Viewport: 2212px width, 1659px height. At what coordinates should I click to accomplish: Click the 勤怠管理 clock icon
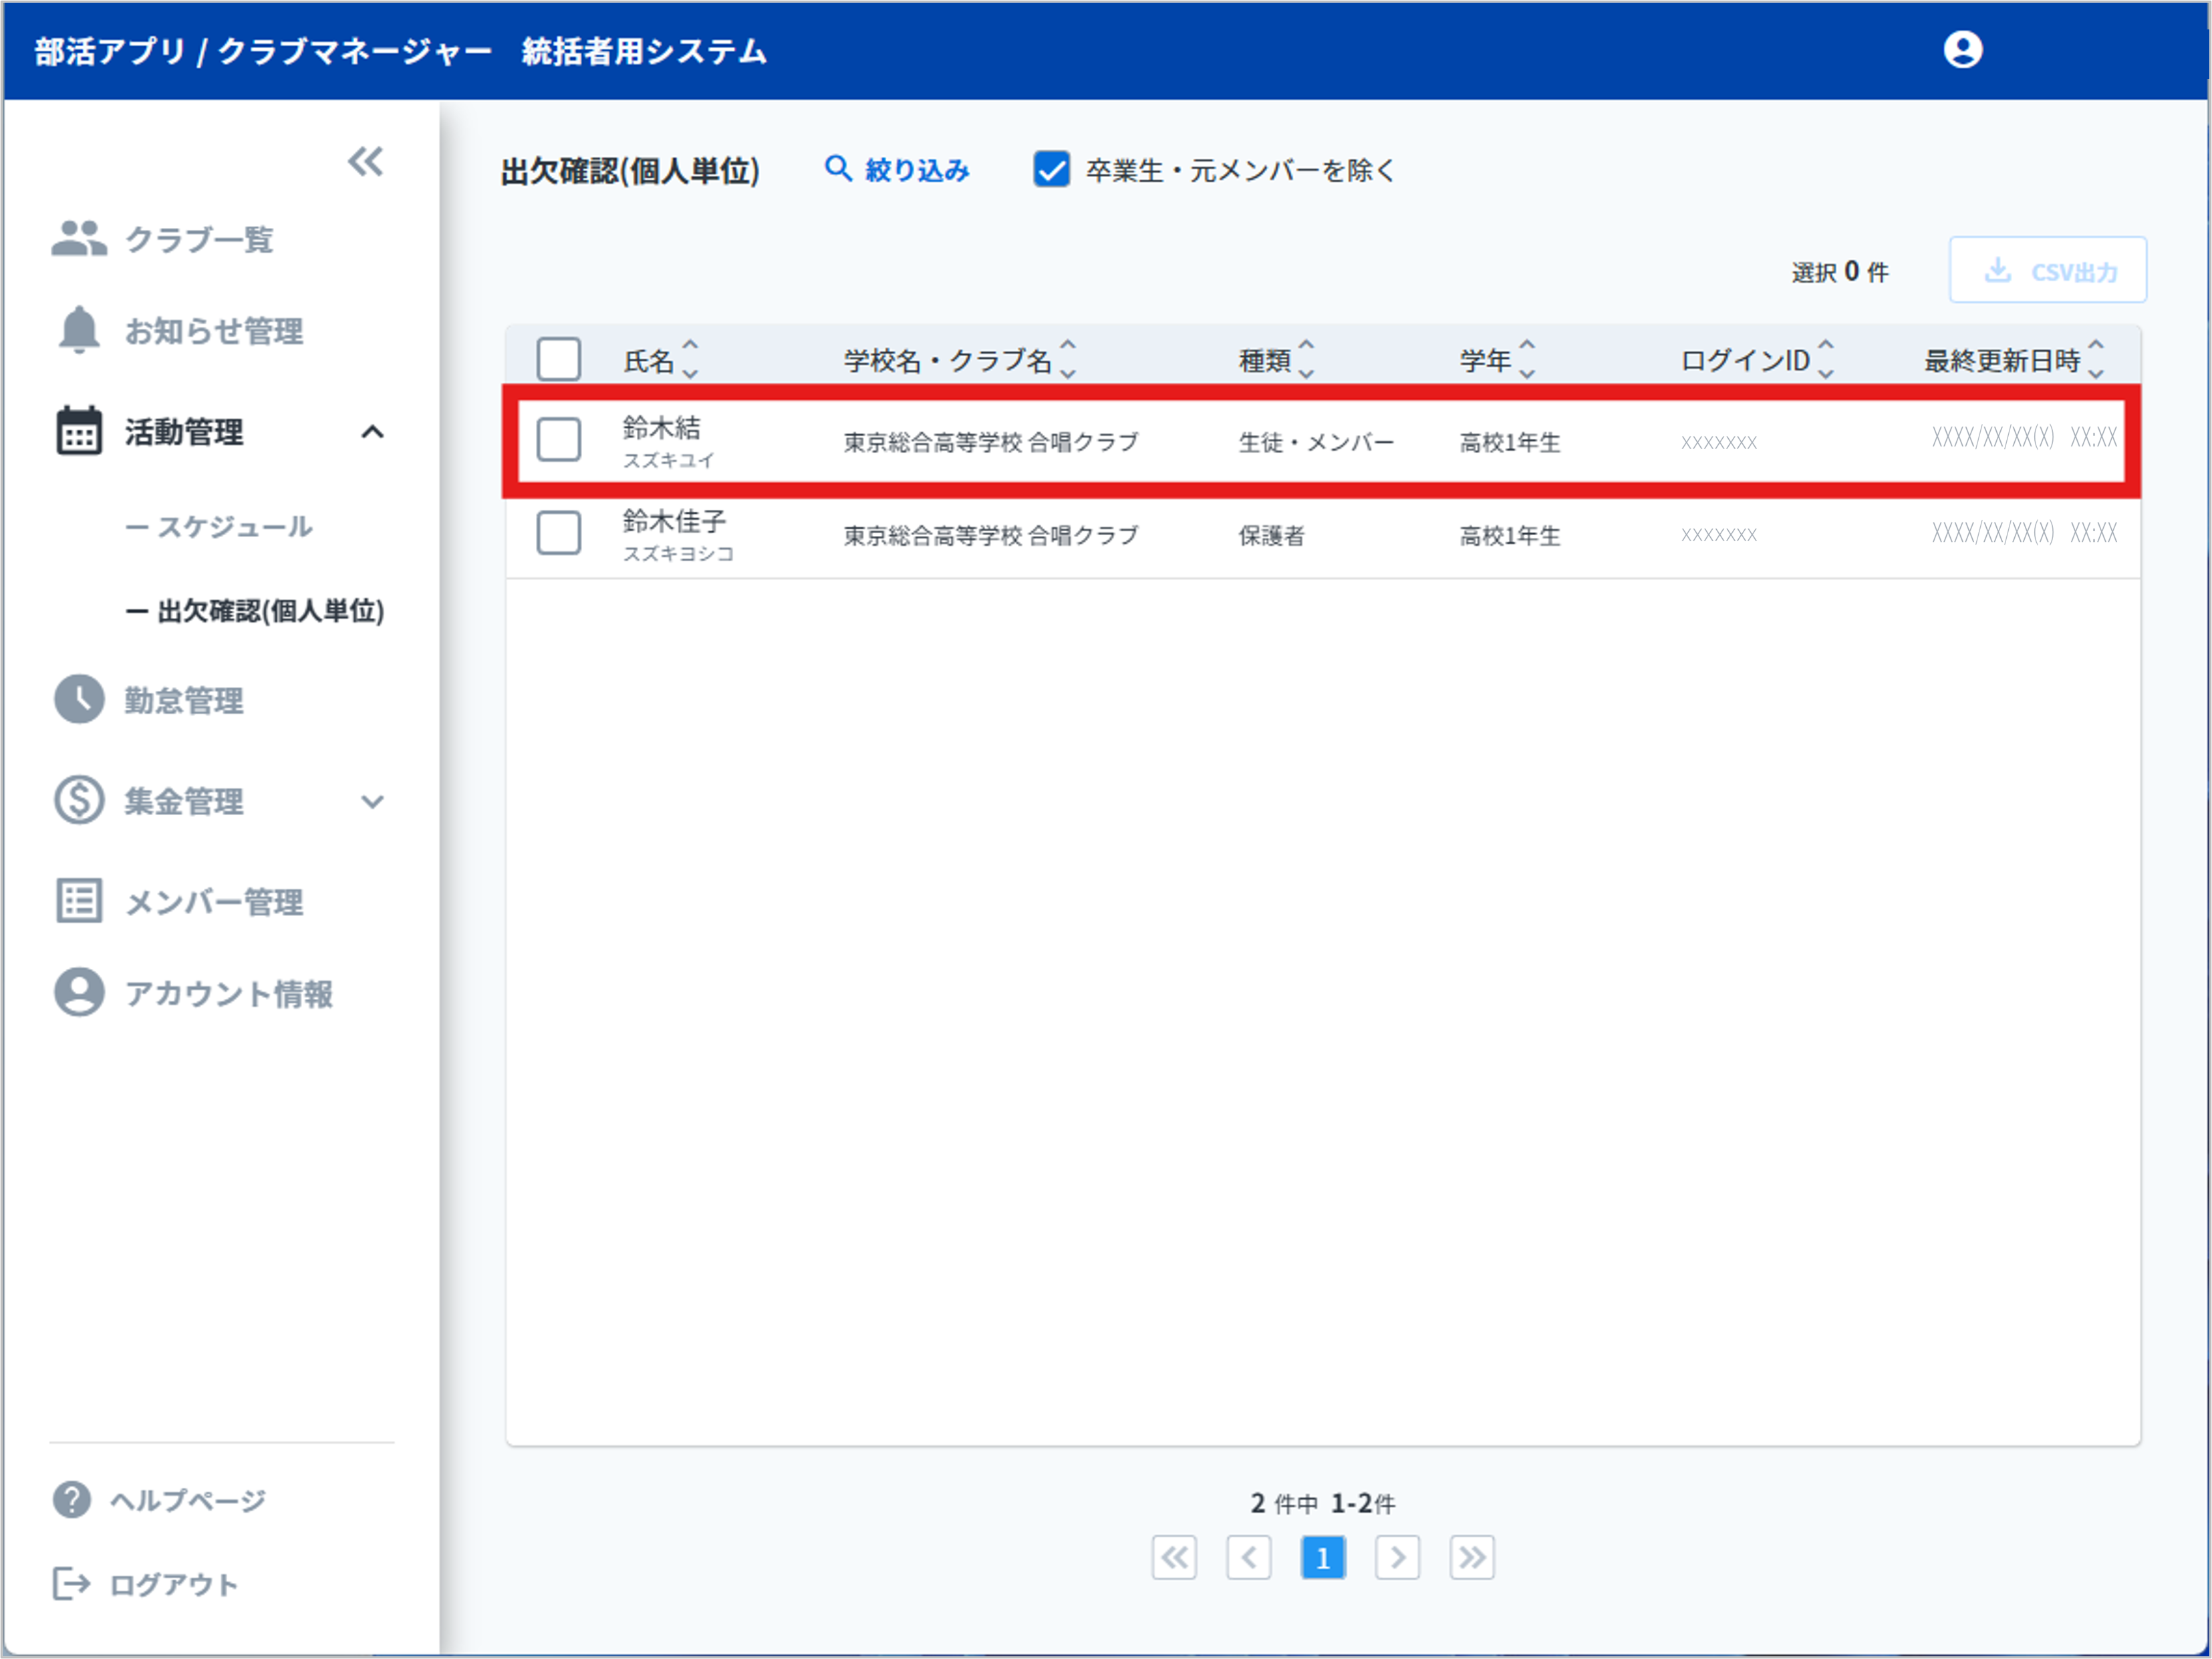click(x=79, y=699)
